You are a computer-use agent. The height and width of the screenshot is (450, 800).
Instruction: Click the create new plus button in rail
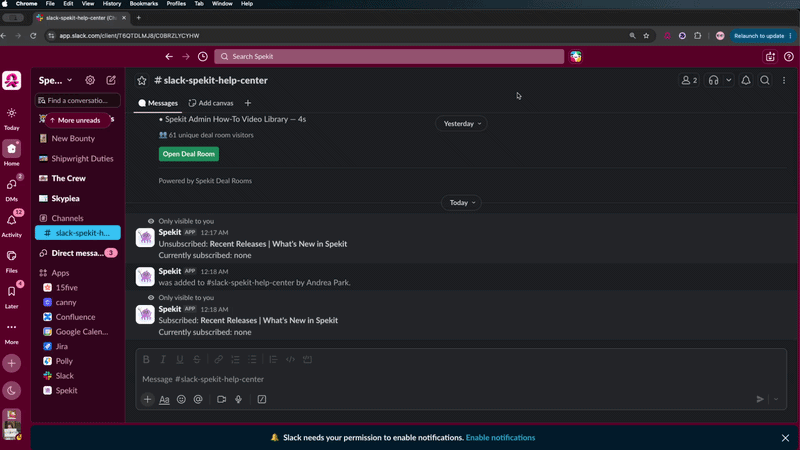11,363
